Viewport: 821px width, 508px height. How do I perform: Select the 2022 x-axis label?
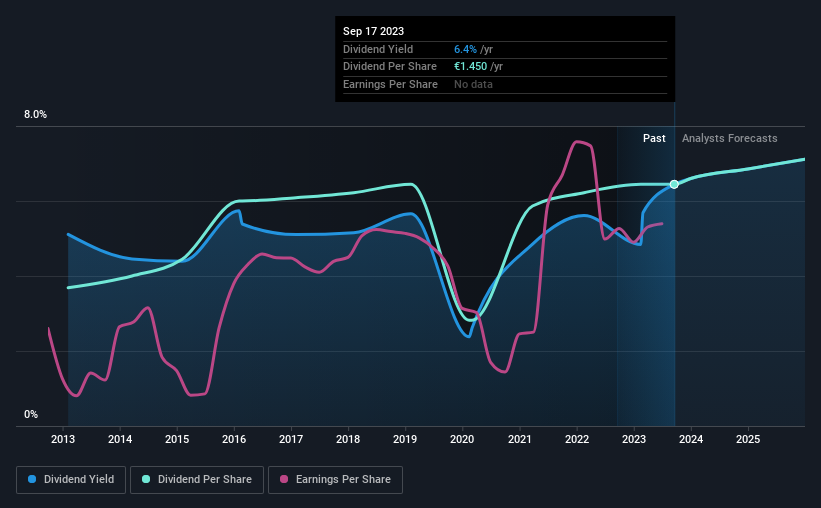point(577,439)
